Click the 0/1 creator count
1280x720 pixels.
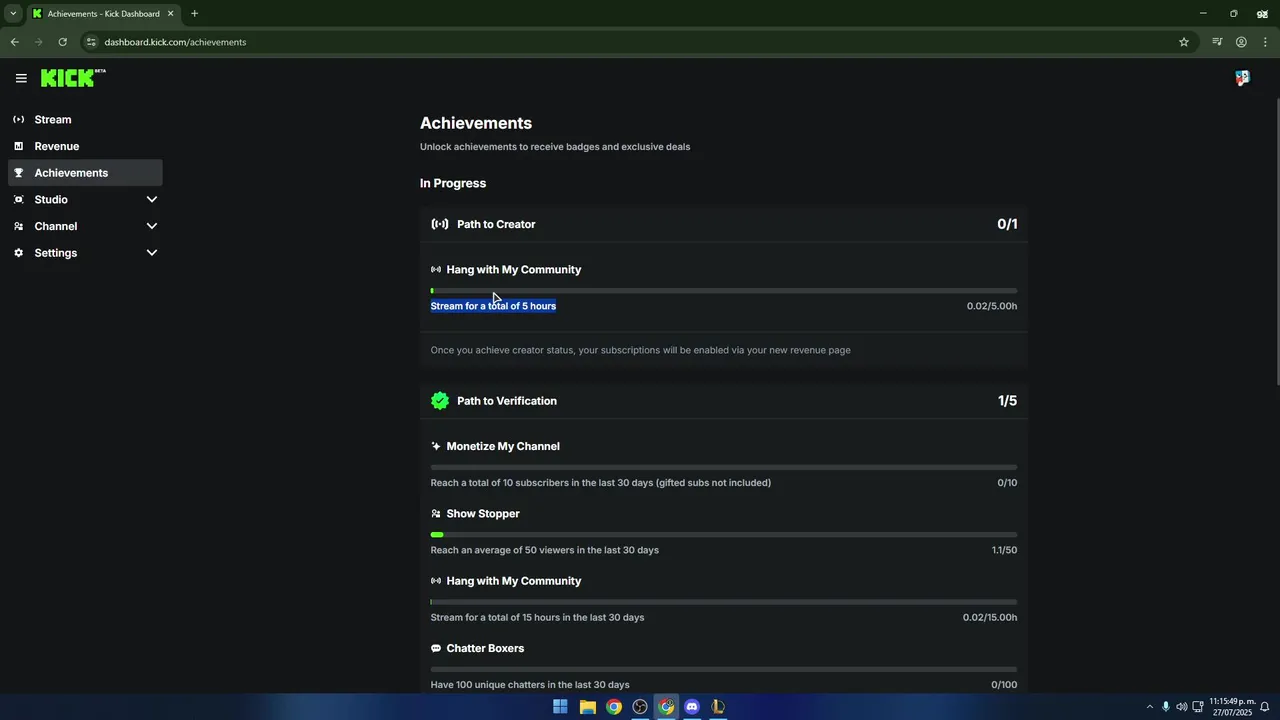pos(1007,224)
